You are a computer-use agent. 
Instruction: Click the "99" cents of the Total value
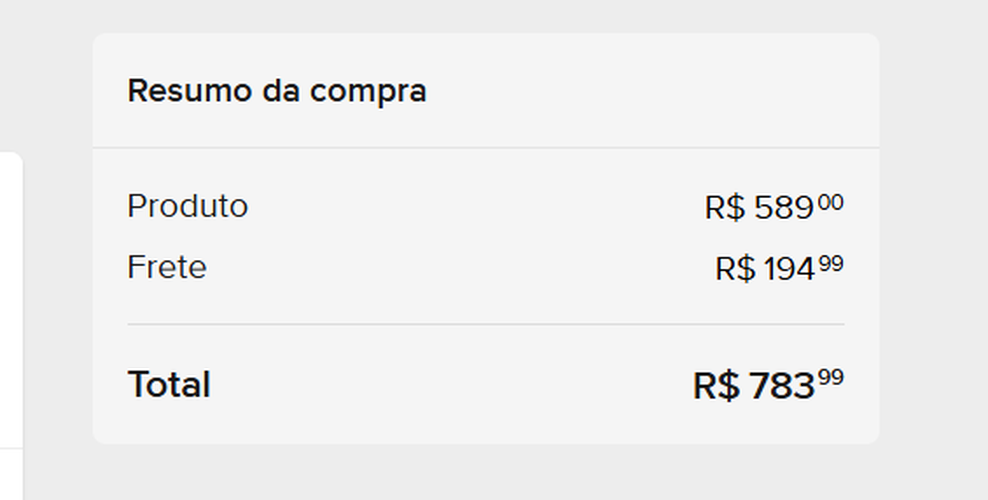pyautogui.click(x=831, y=378)
